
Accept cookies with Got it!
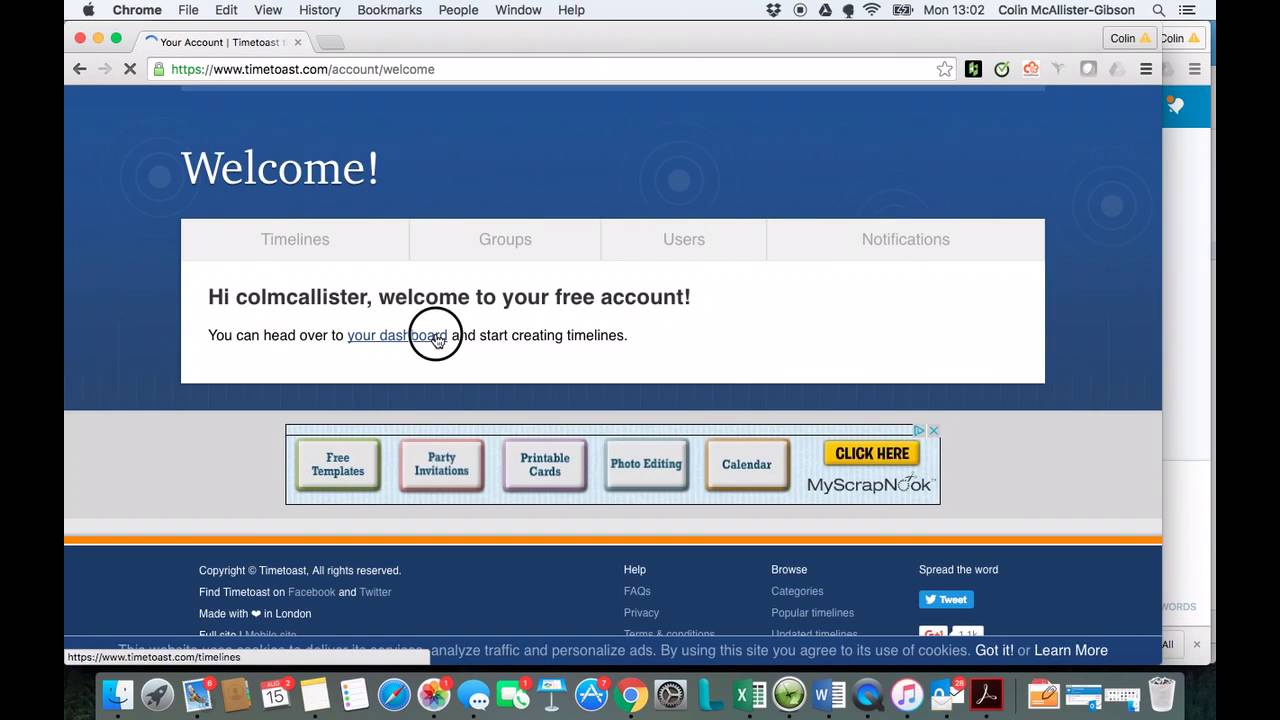pos(994,650)
